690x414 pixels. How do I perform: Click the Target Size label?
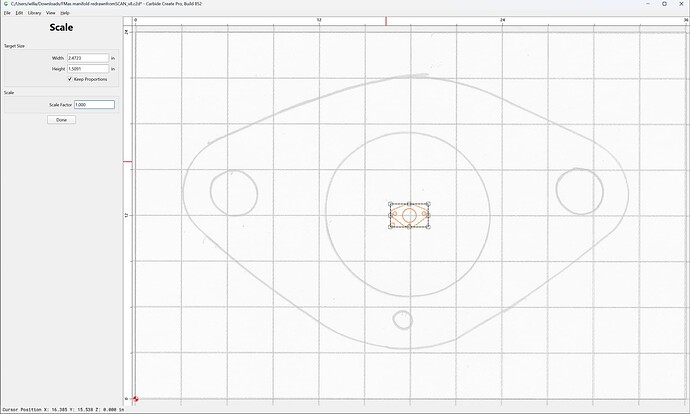[x=15, y=46]
